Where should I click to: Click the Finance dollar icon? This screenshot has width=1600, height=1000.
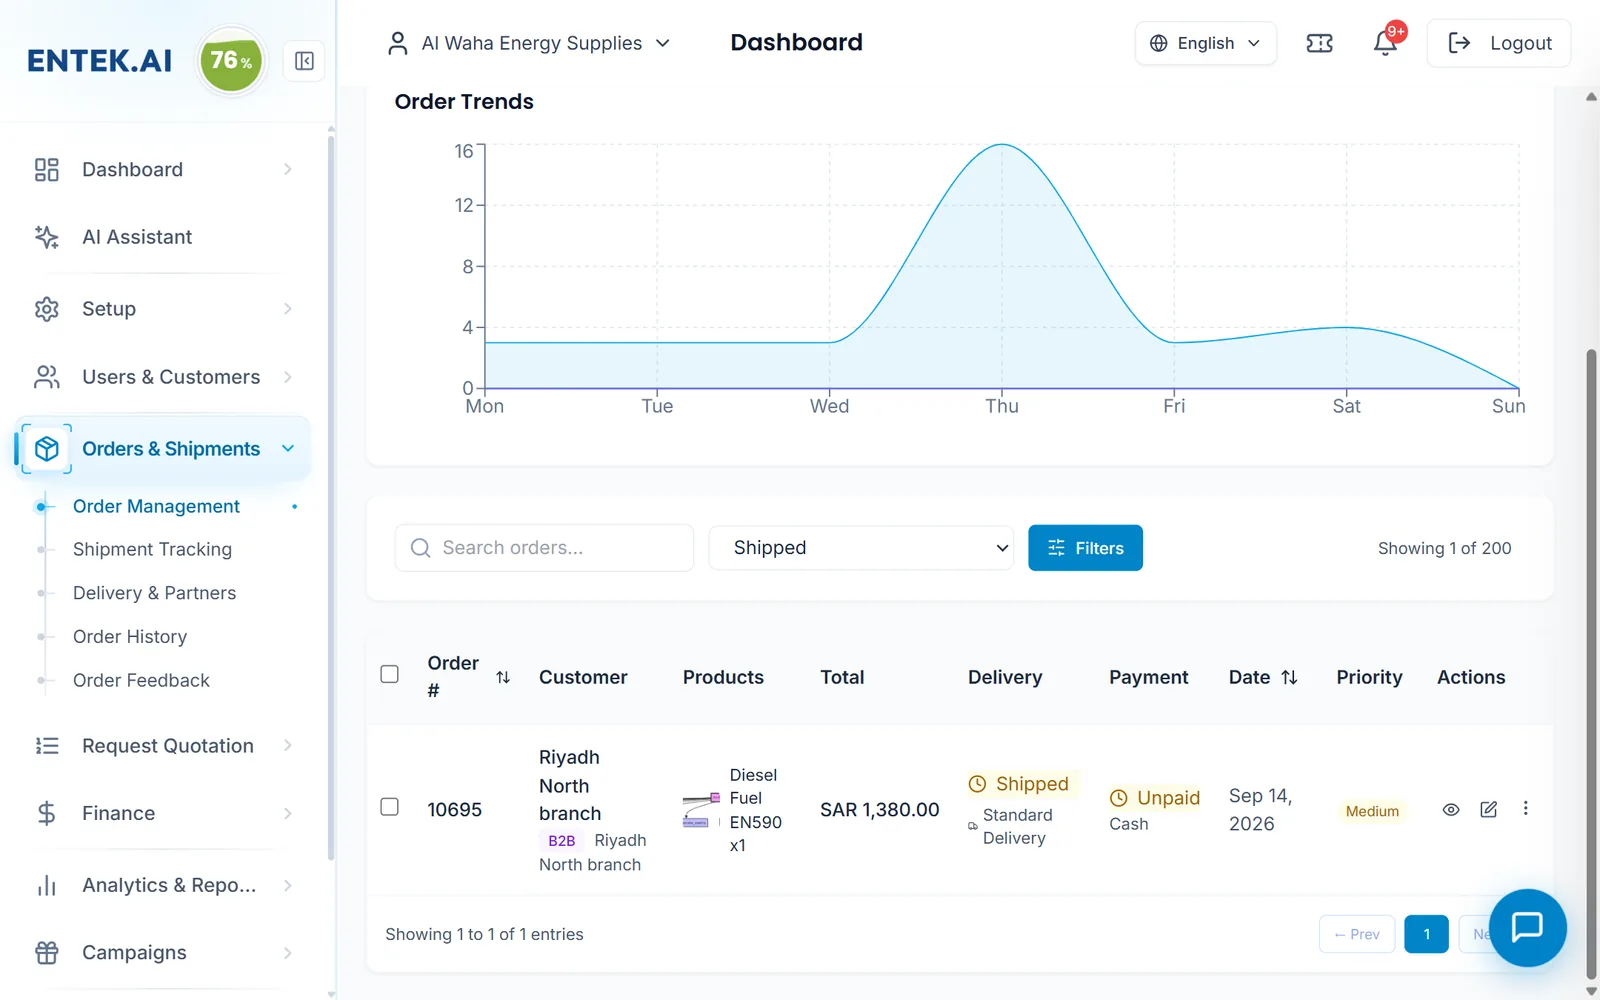(47, 814)
